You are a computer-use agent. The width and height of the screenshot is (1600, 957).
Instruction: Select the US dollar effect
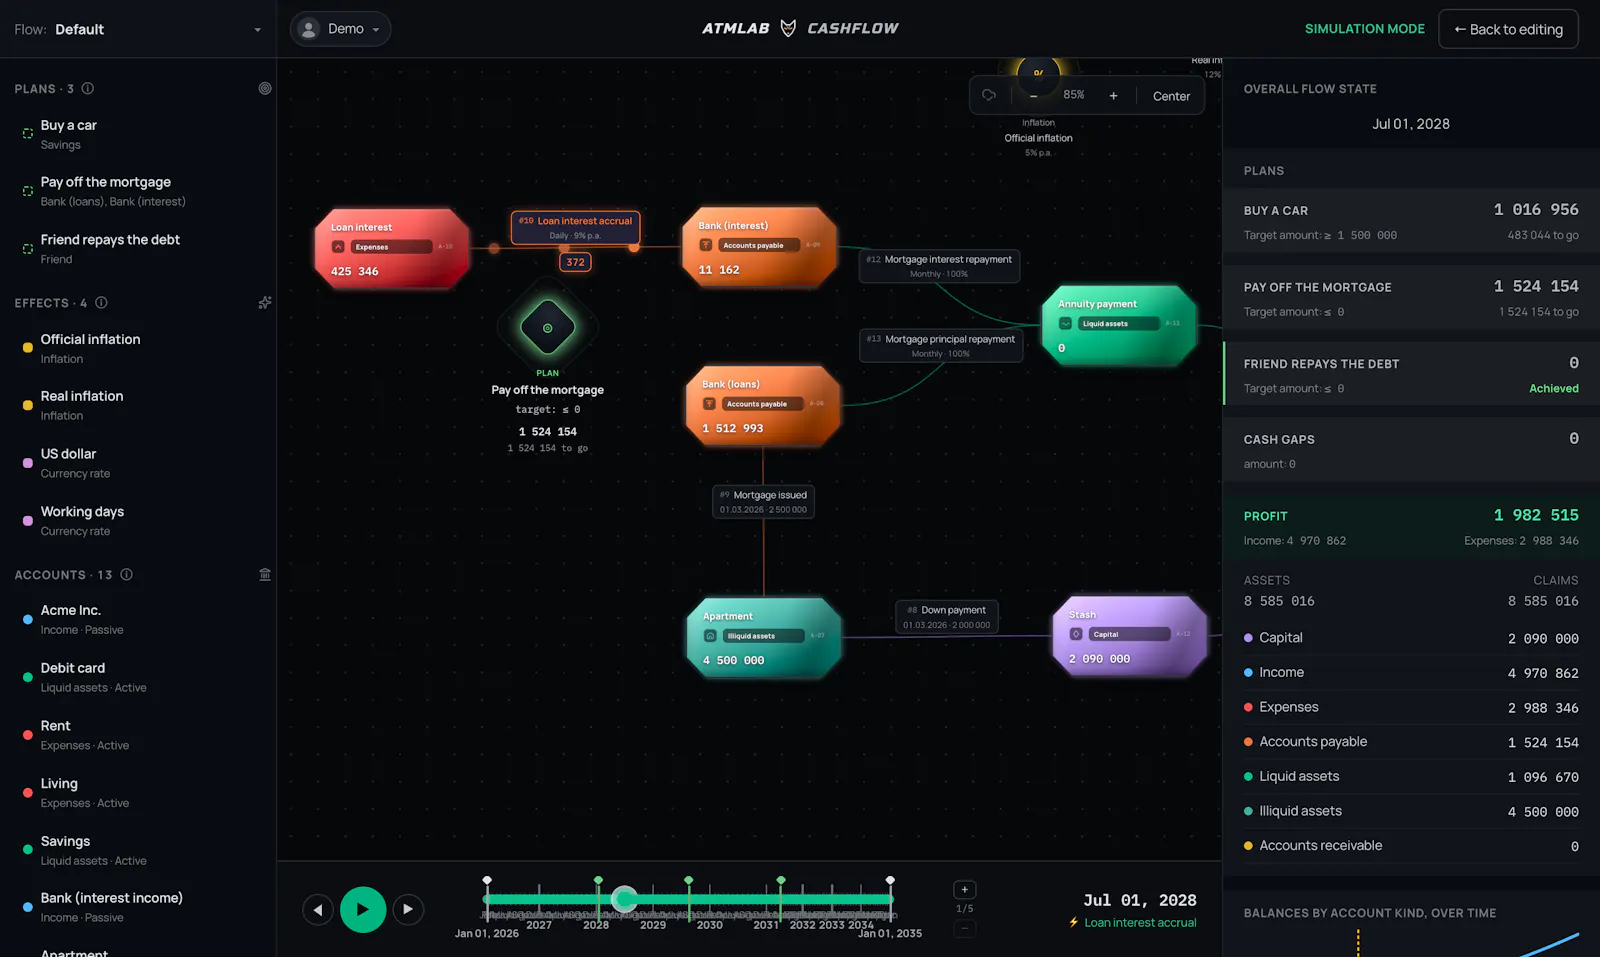click(138, 463)
